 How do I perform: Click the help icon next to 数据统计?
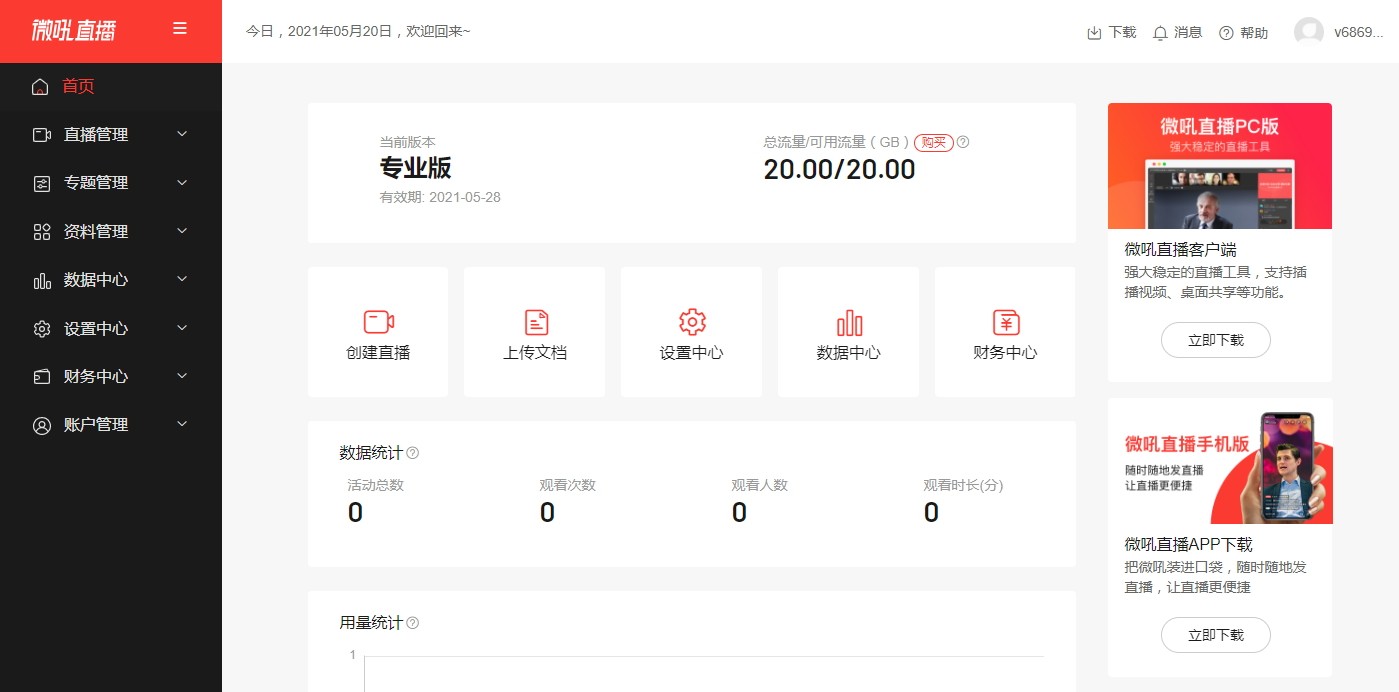pos(413,453)
